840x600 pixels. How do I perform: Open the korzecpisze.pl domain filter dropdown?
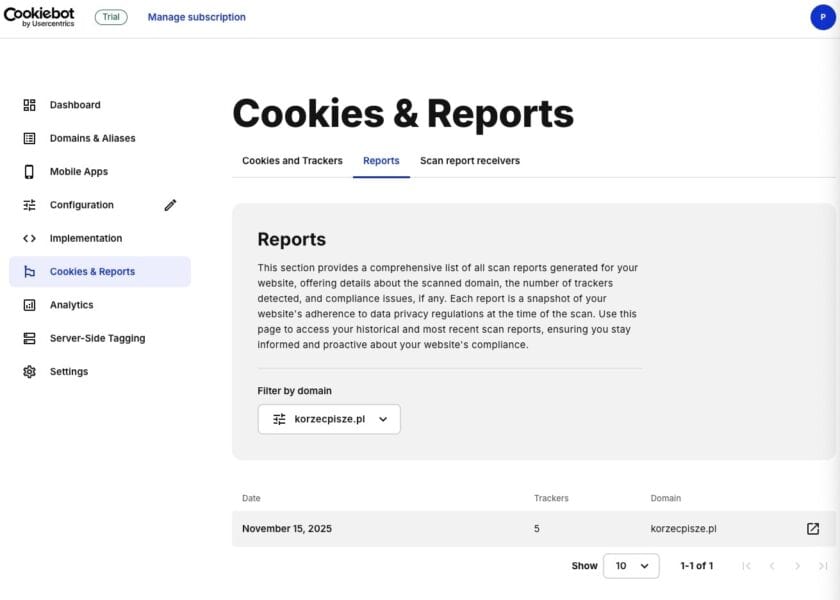[329, 419]
